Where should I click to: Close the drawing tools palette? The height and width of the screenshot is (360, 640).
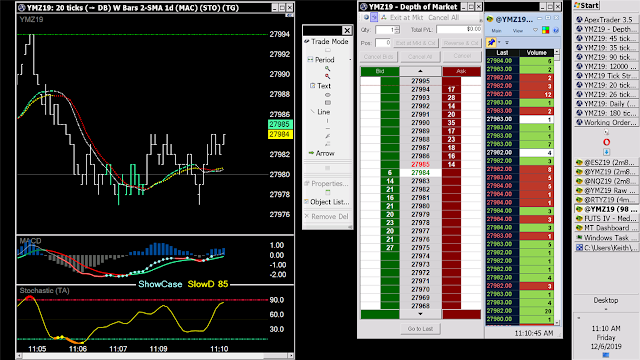coord(347,30)
